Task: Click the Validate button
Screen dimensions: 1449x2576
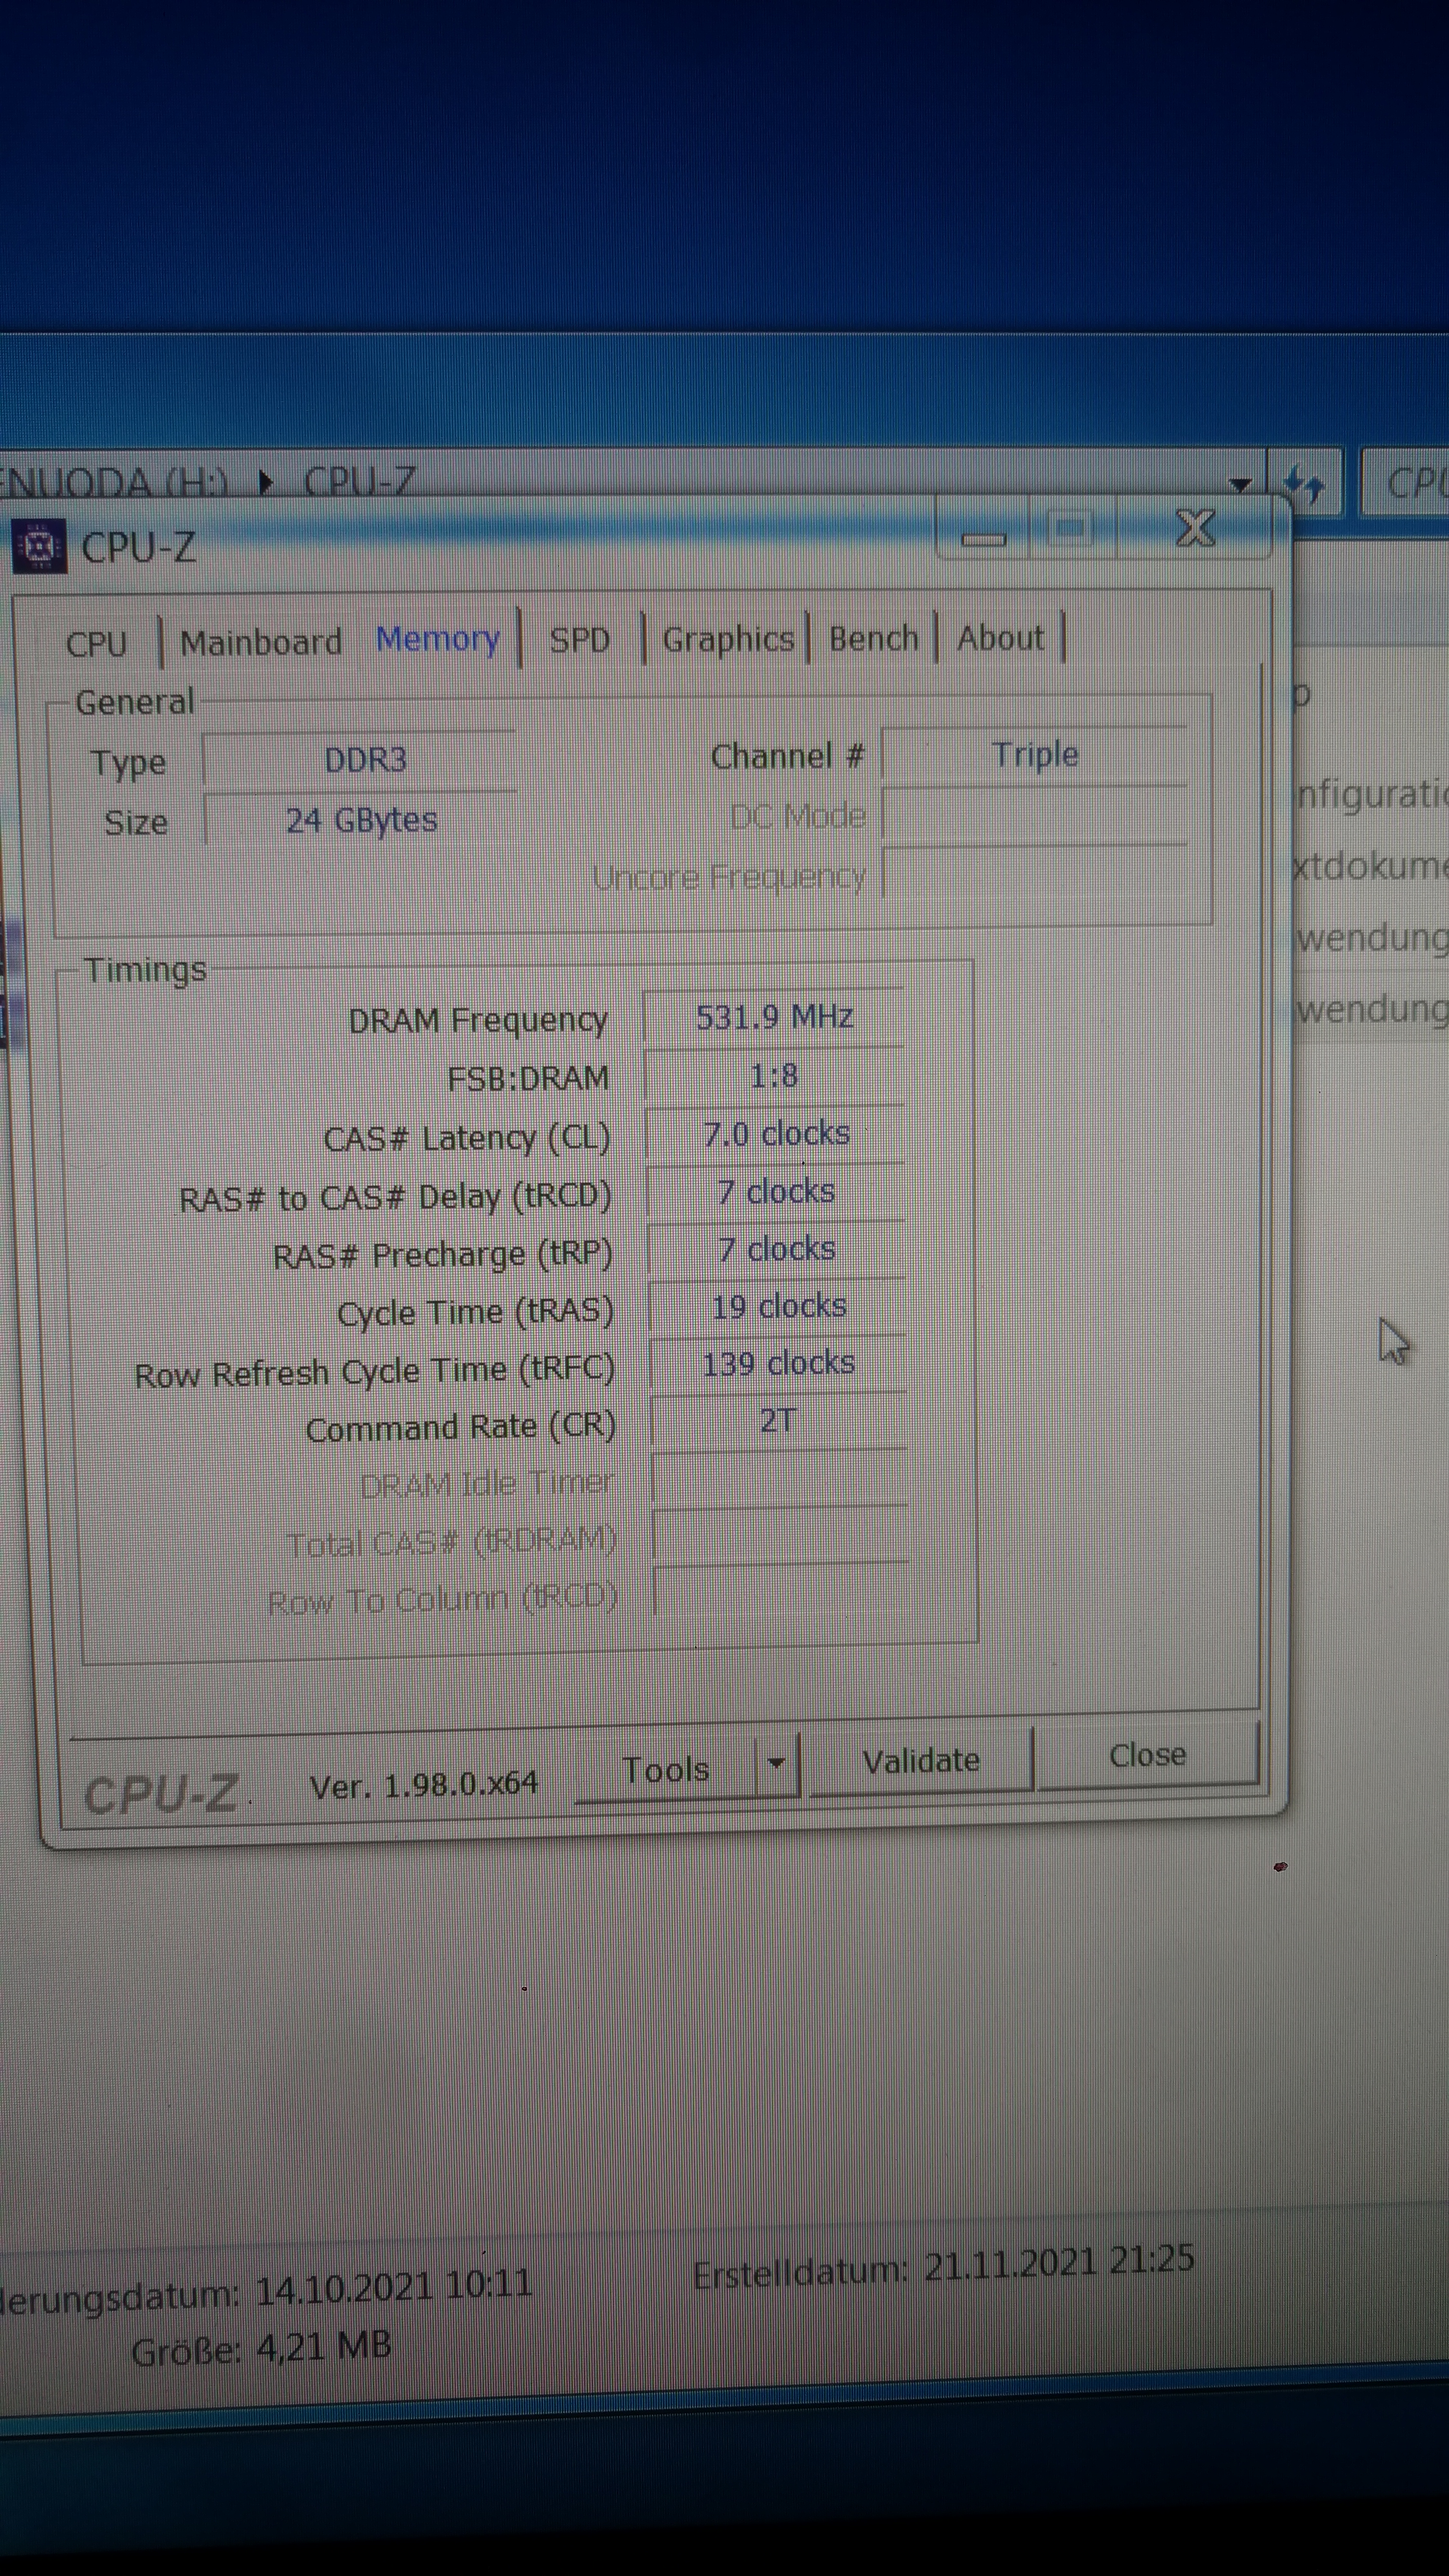Action: pos(920,1760)
